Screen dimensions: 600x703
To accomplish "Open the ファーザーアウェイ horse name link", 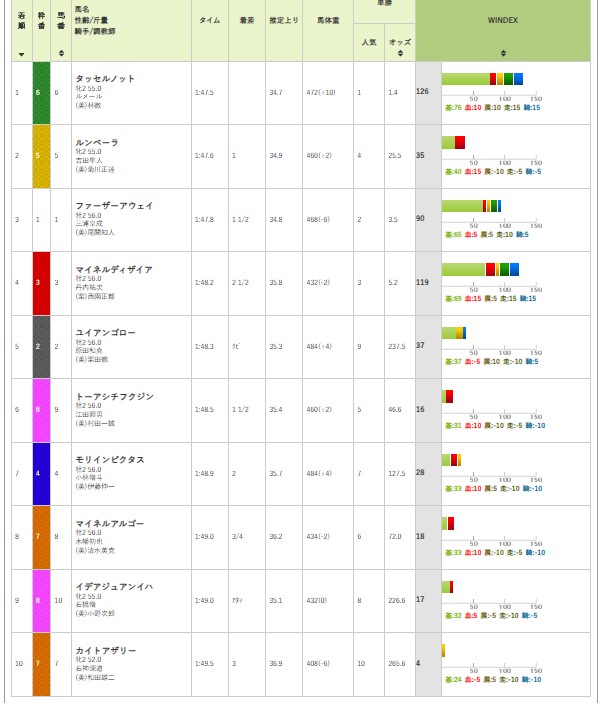I will [114, 205].
